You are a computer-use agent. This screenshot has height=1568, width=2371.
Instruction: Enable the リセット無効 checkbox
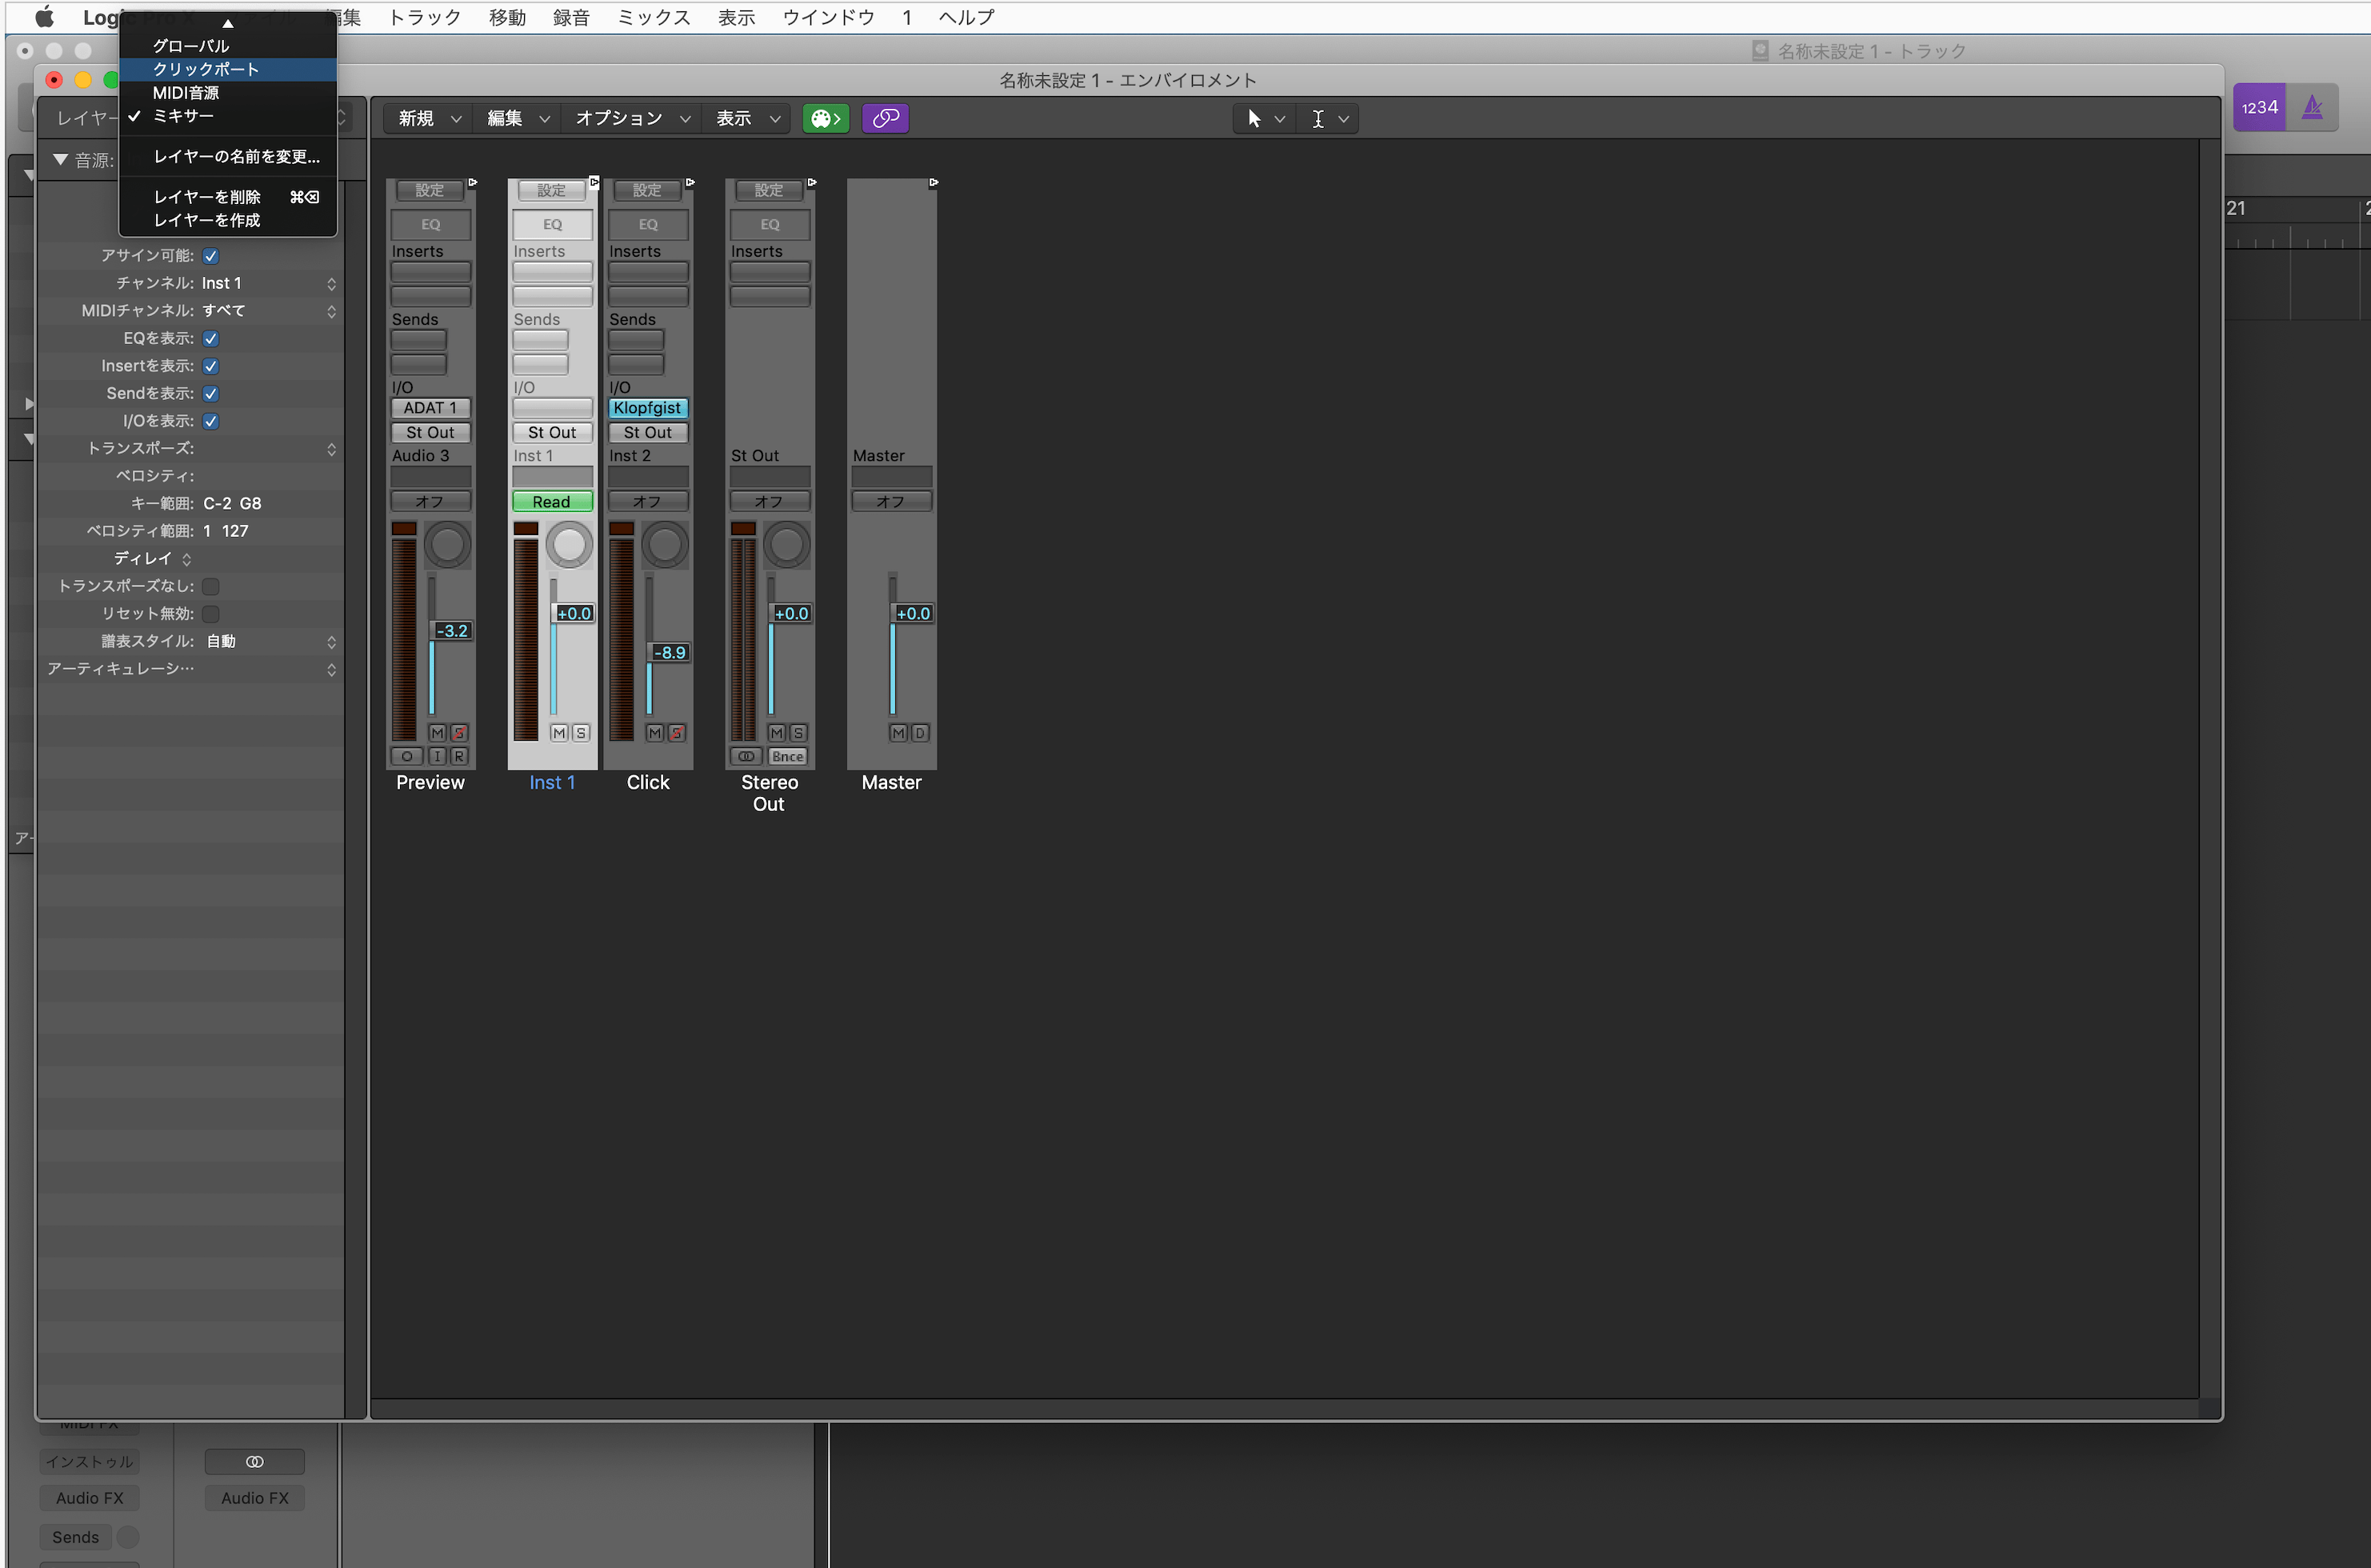(x=211, y=614)
